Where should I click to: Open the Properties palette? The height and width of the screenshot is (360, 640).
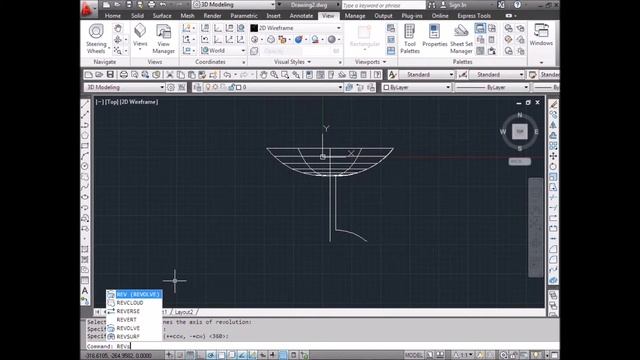[x=435, y=36]
